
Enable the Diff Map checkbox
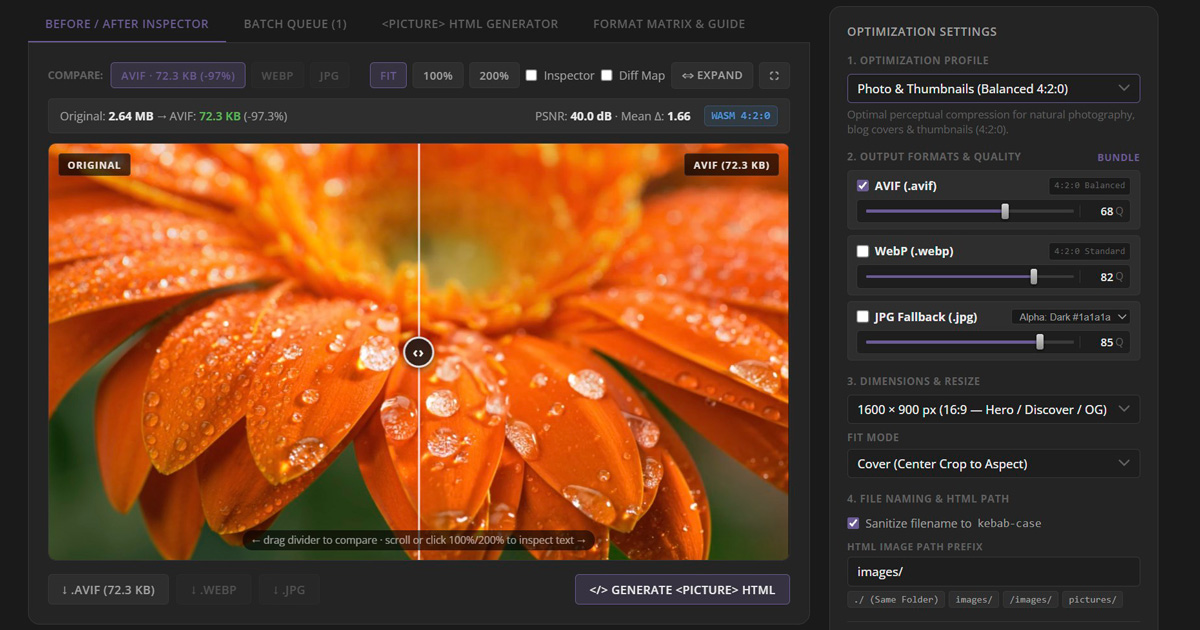tap(606, 75)
